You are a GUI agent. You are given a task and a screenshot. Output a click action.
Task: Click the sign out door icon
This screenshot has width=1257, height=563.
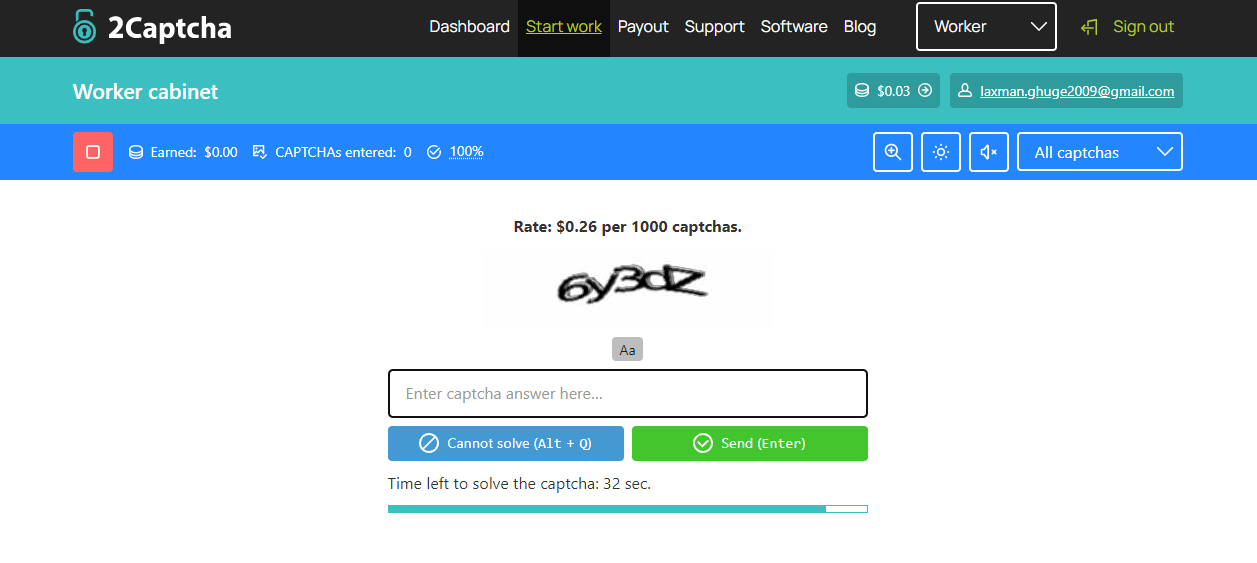pyautogui.click(x=1090, y=27)
